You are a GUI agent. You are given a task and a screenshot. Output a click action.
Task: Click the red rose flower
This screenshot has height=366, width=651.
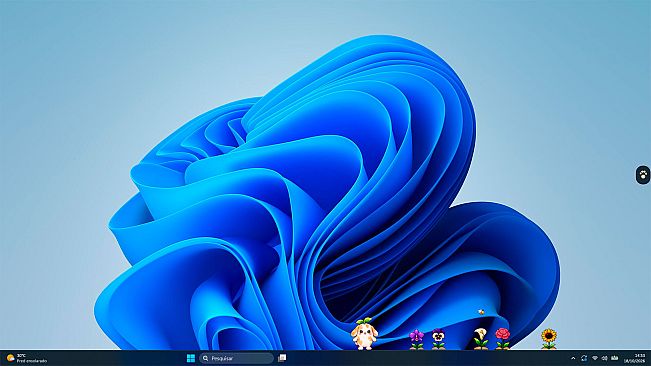click(502, 338)
